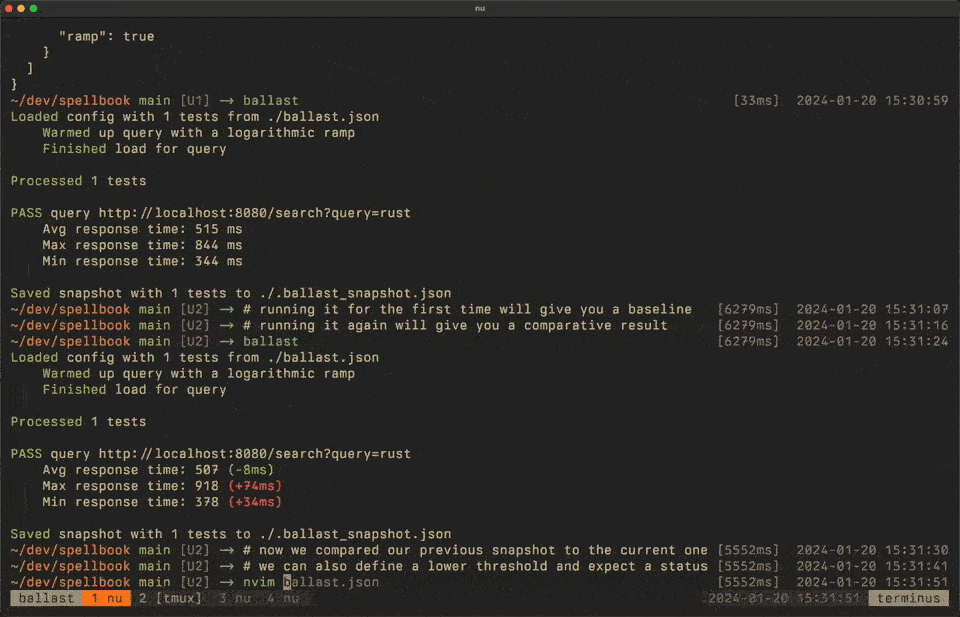Viewport: 960px width, 617px height.
Task: Select the active 1 nu window tab
Action: coord(105,597)
